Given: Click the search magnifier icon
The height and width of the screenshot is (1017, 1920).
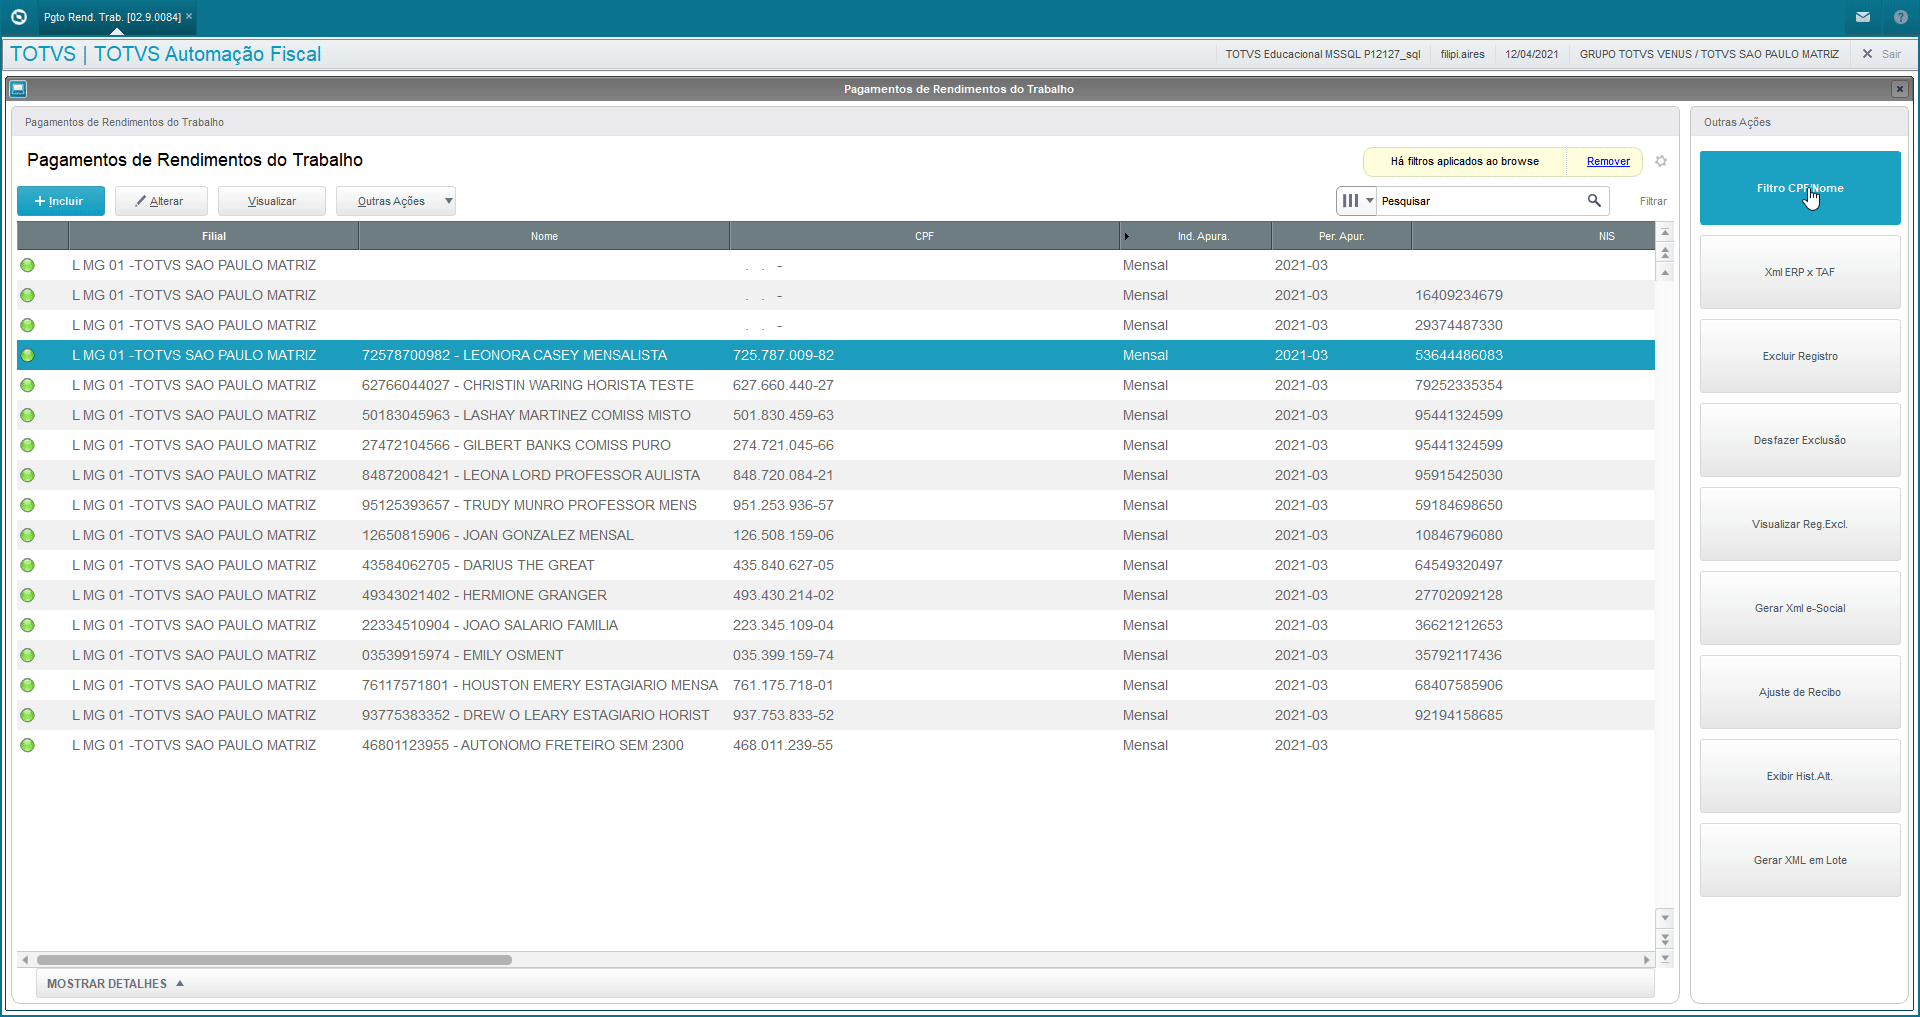Looking at the screenshot, I should point(1594,201).
